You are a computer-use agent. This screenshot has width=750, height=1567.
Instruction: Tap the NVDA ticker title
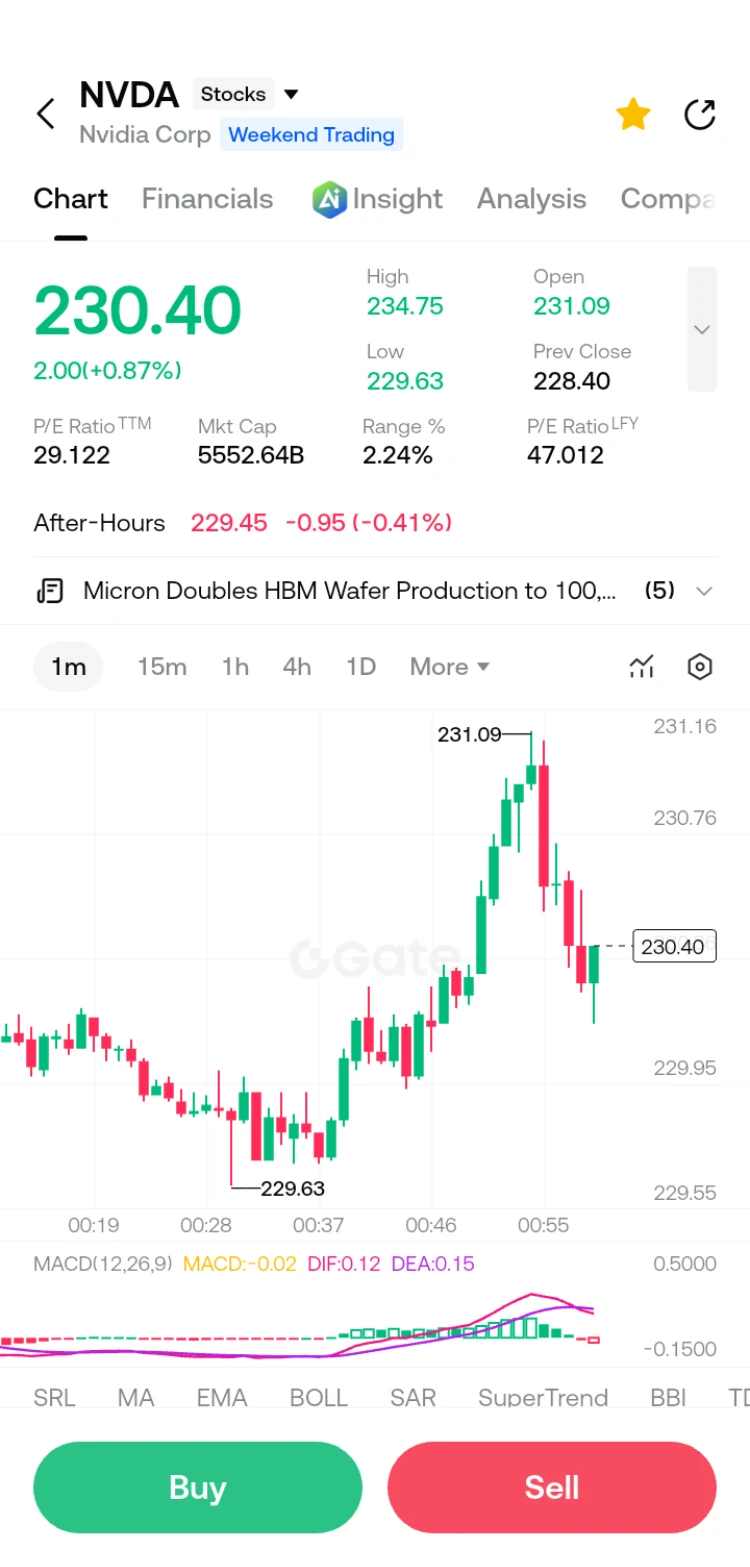click(x=129, y=95)
